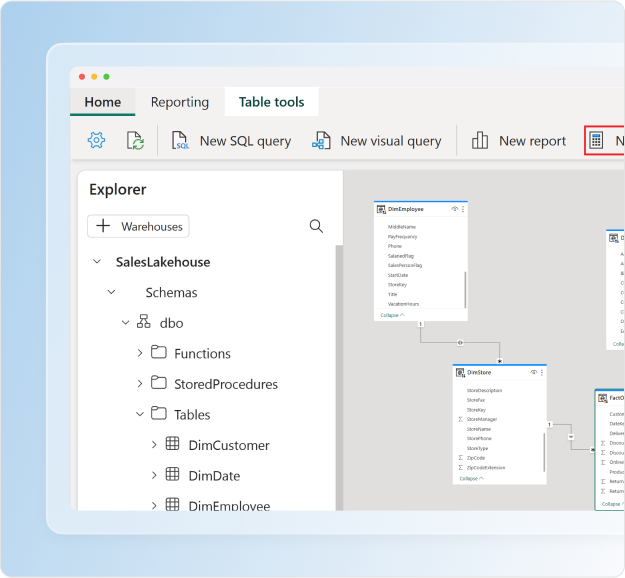Select the Functions folder
Image resolution: width=625 pixels, height=578 pixels.
pos(202,354)
